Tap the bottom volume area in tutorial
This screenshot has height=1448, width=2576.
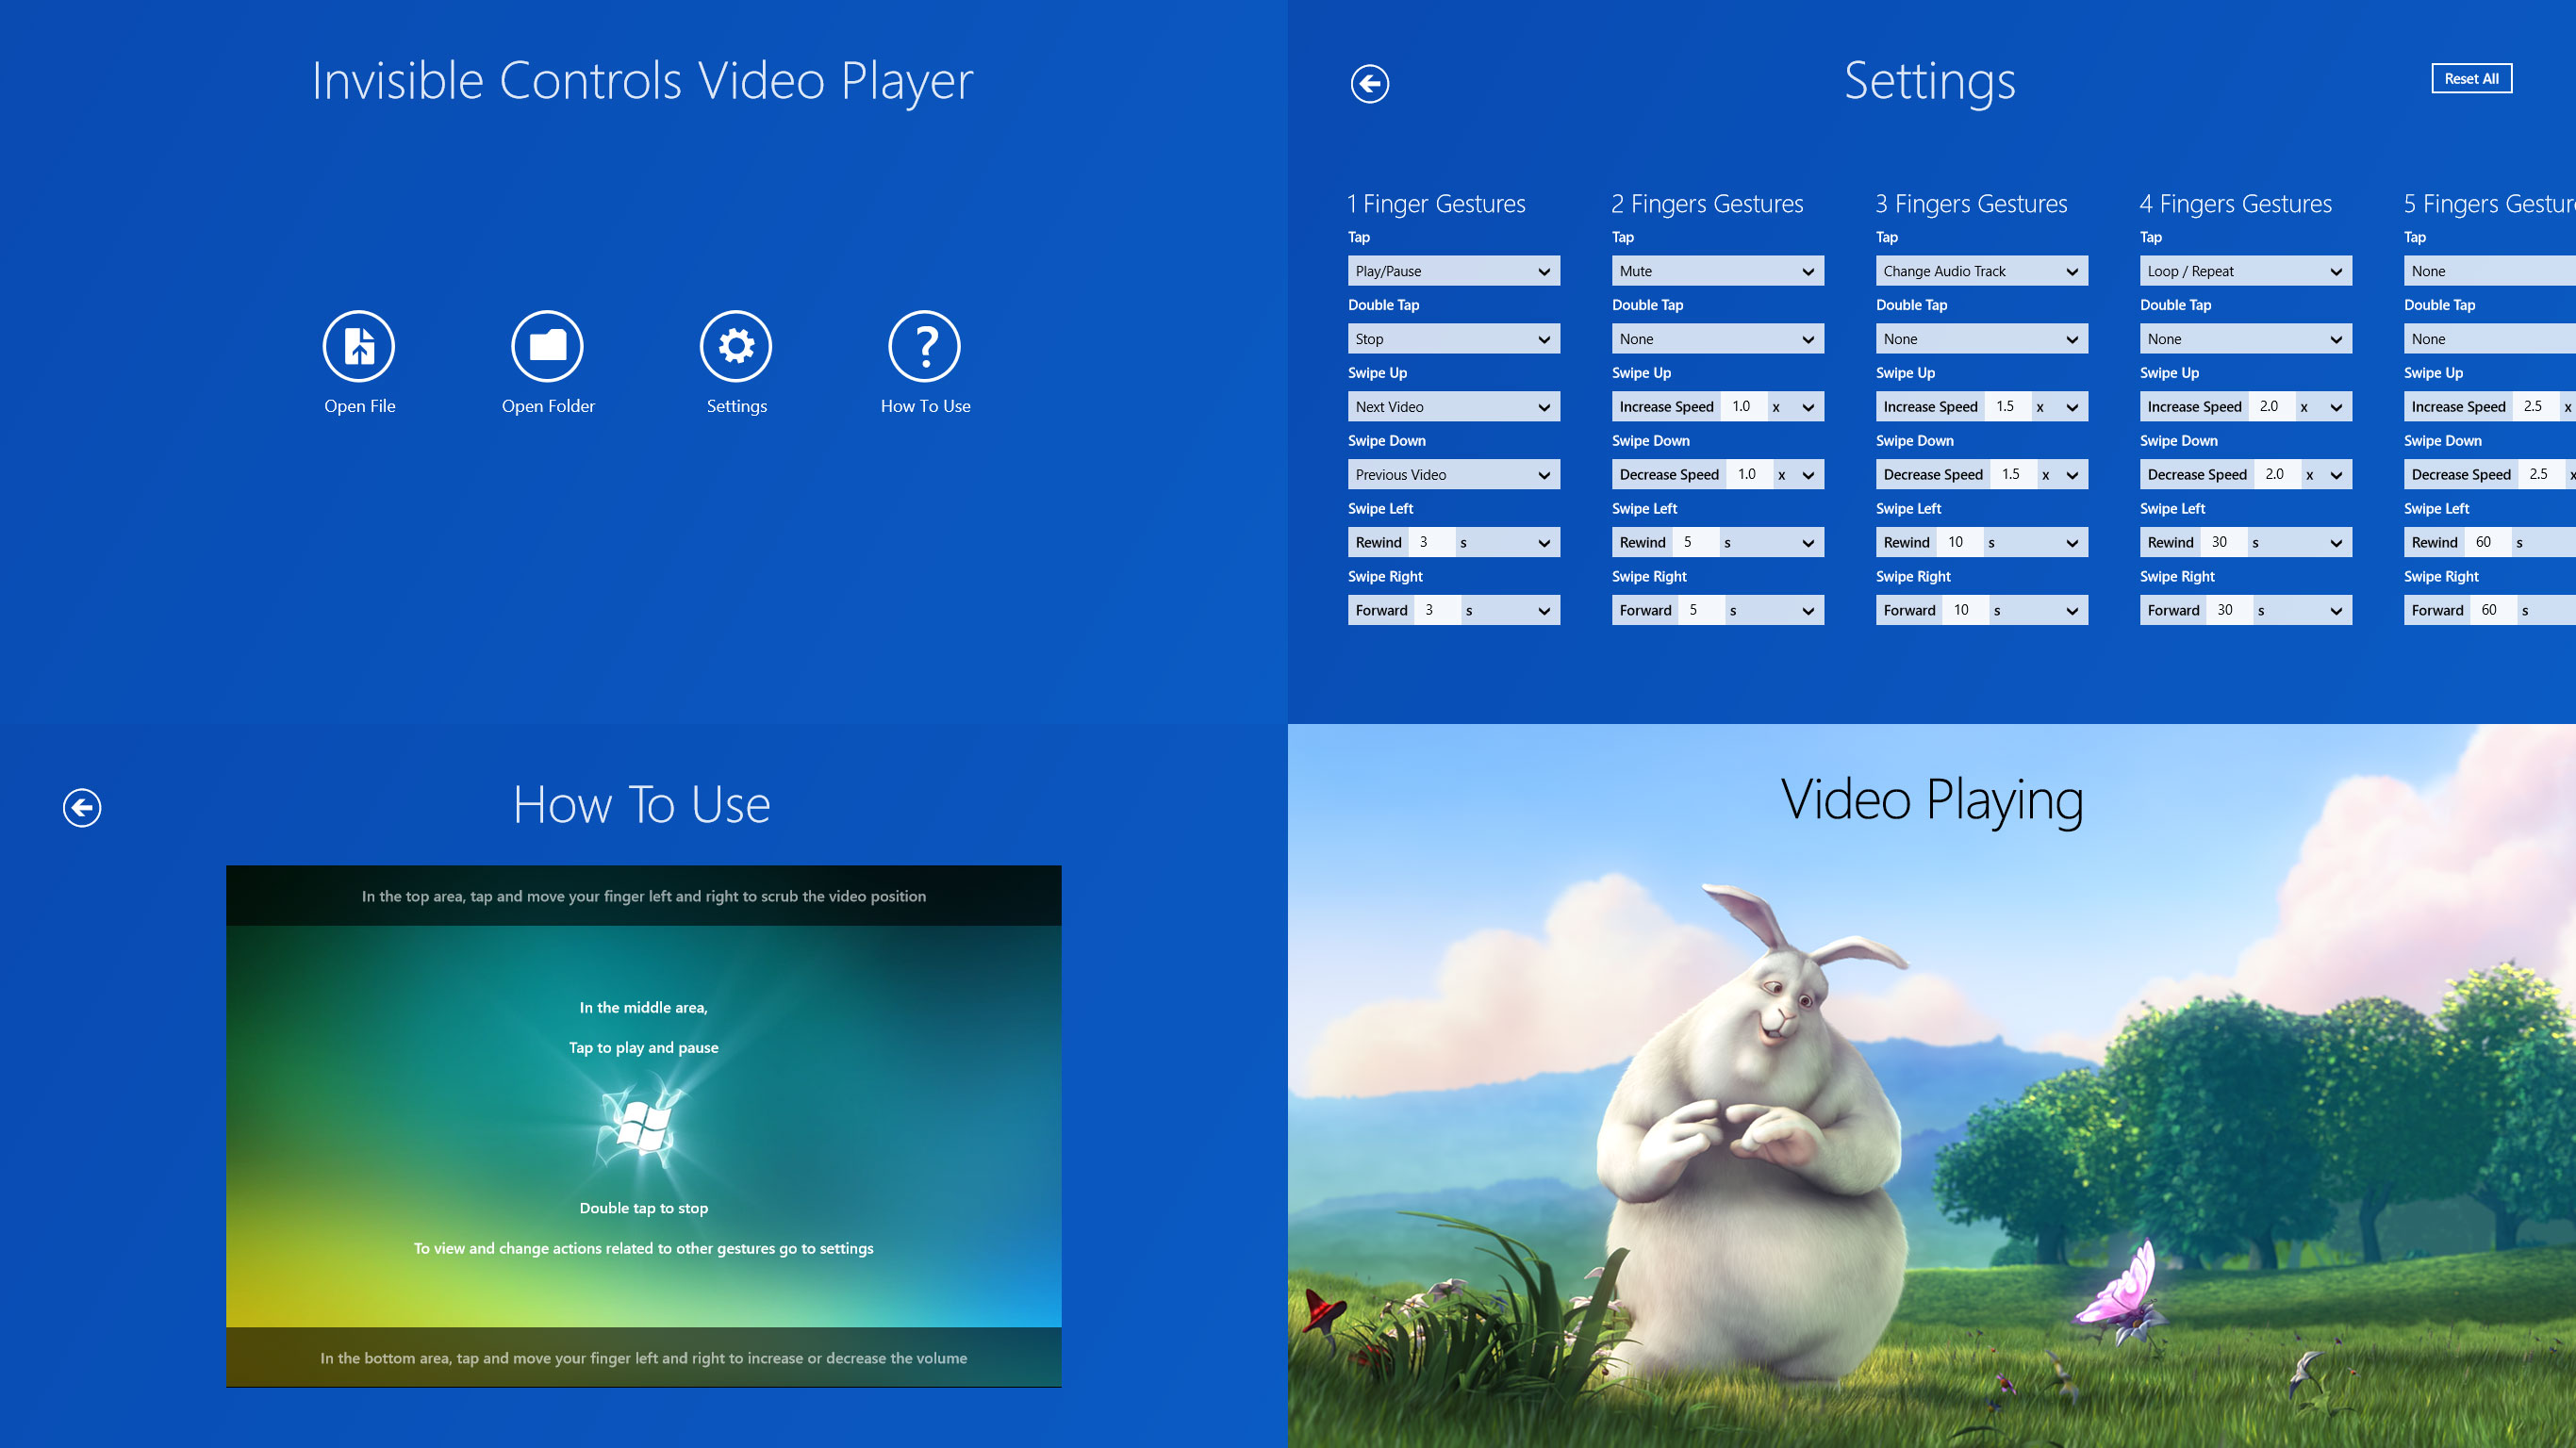tap(644, 1357)
